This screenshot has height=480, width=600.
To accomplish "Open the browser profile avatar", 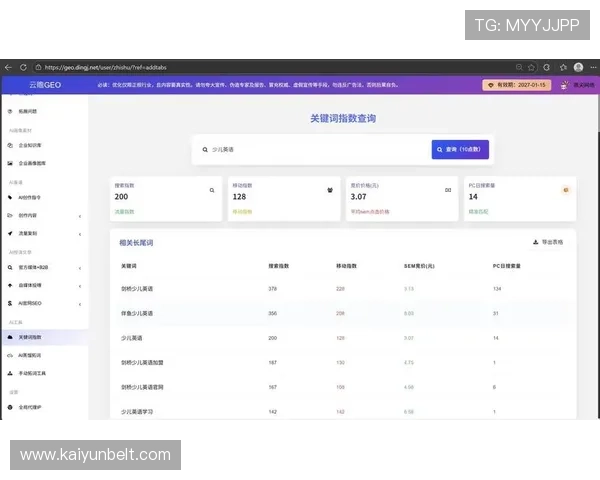I will point(578,67).
